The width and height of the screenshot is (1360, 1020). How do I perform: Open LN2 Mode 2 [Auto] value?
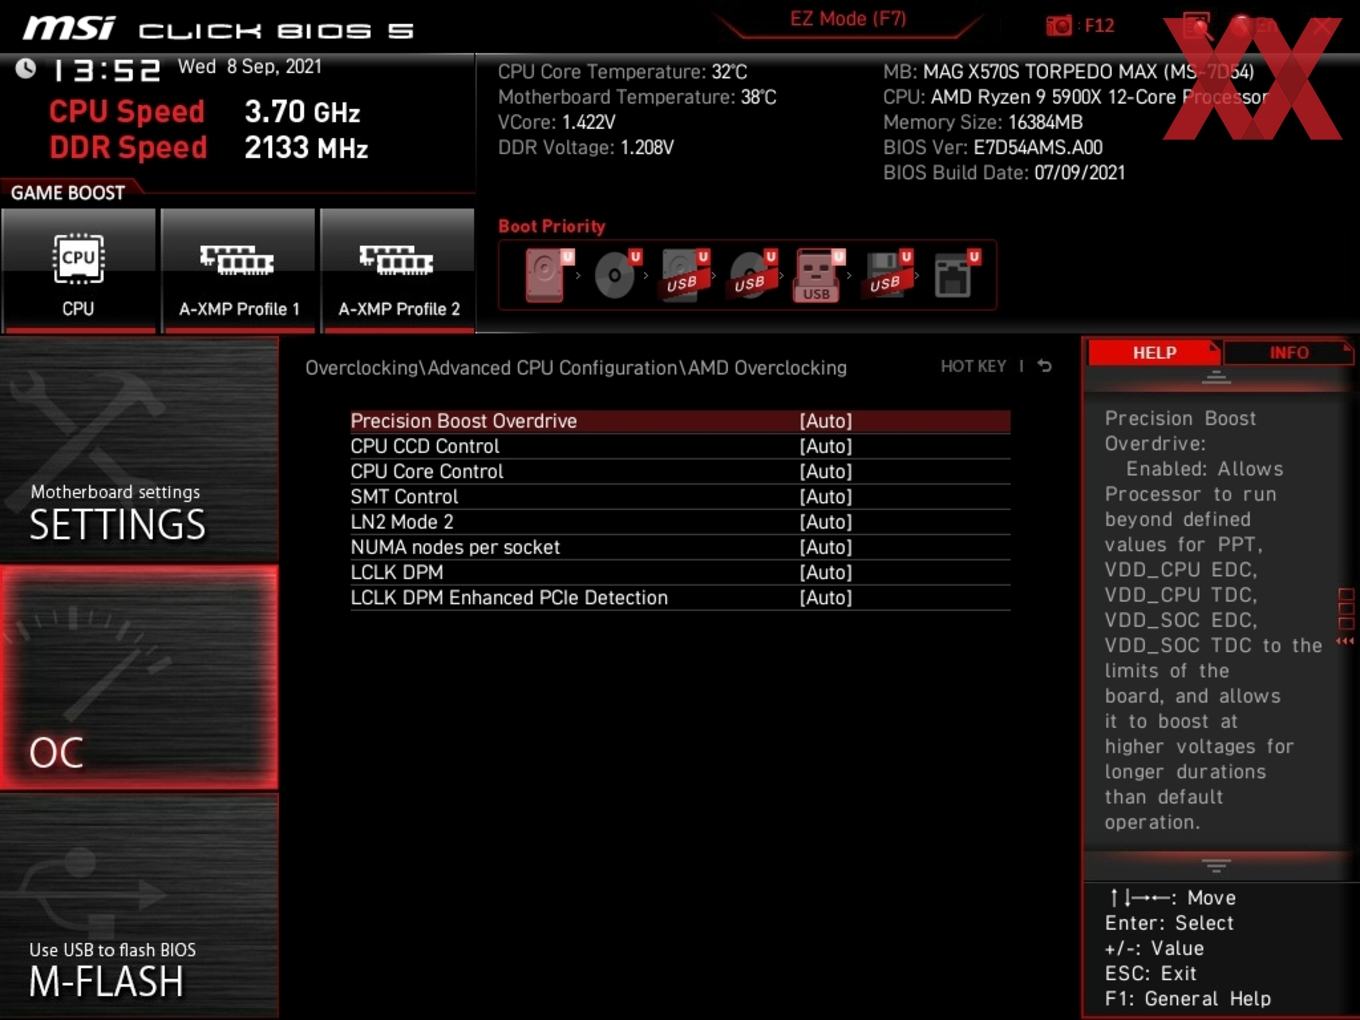coord(826,522)
